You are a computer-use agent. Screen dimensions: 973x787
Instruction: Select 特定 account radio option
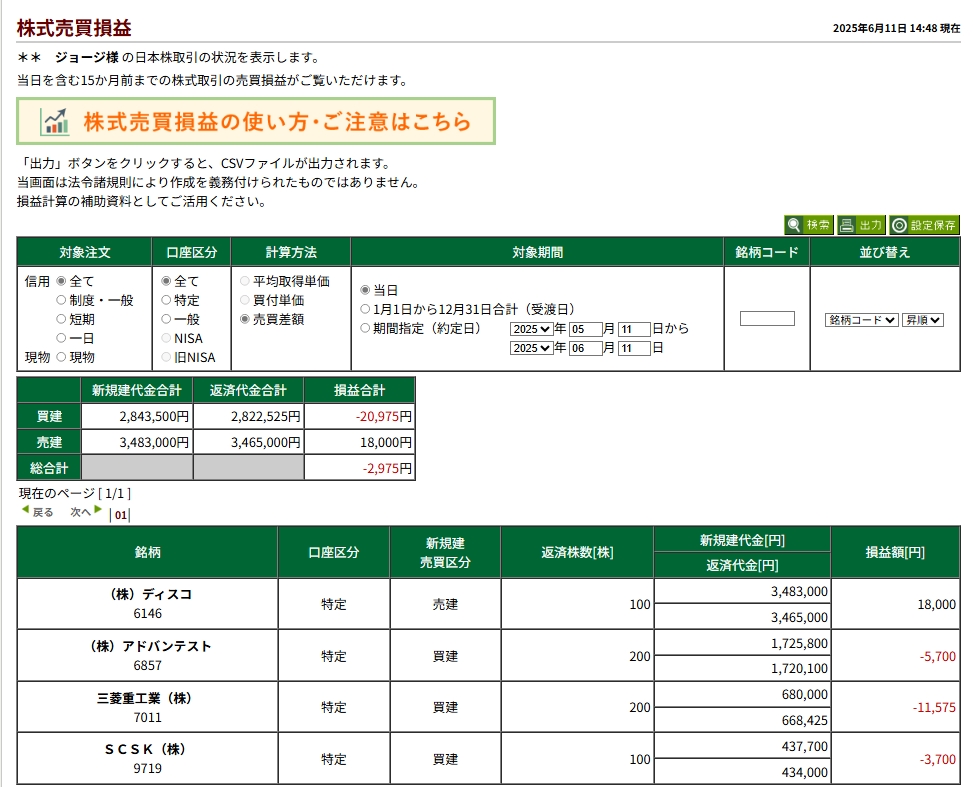coord(166,300)
